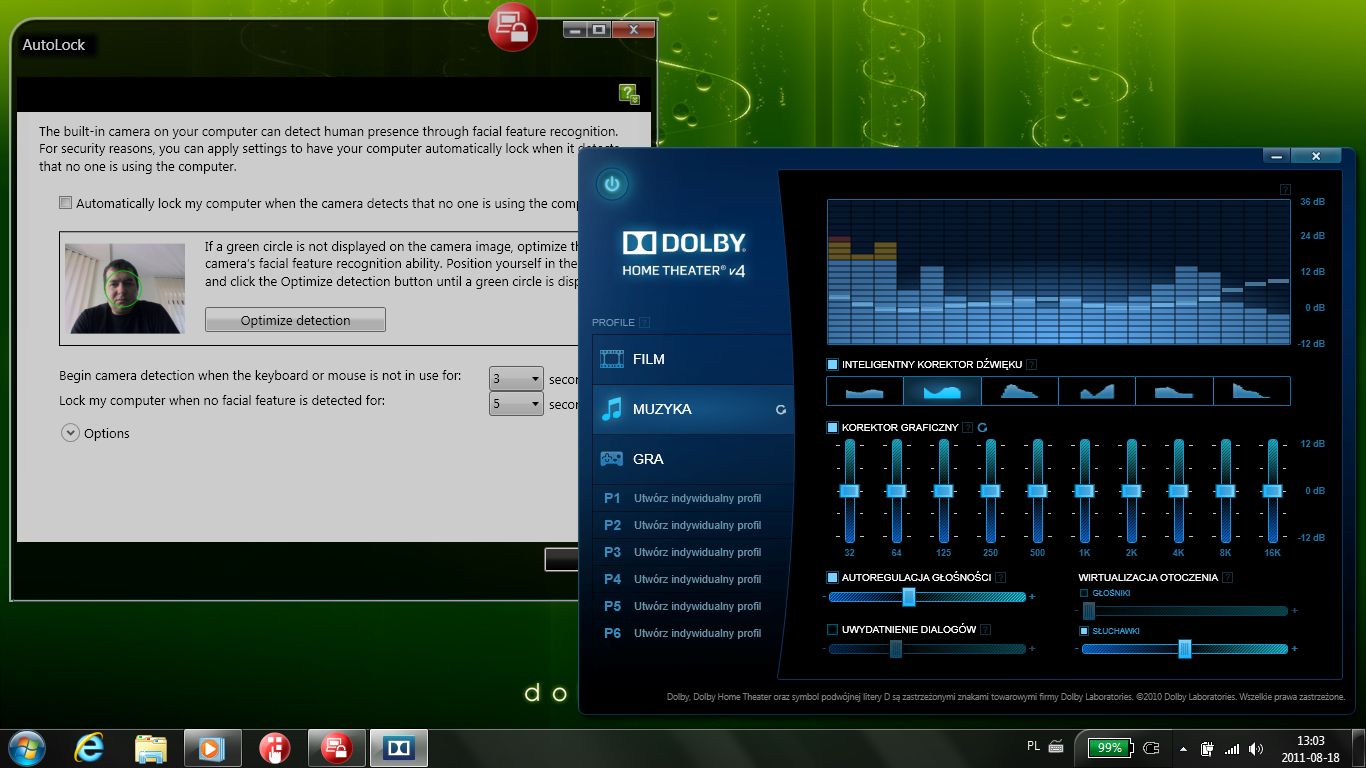The image size is (1366, 768).
Task: Switch to the Dolby Home Theater taskbar button
Action: click(399, 748)
